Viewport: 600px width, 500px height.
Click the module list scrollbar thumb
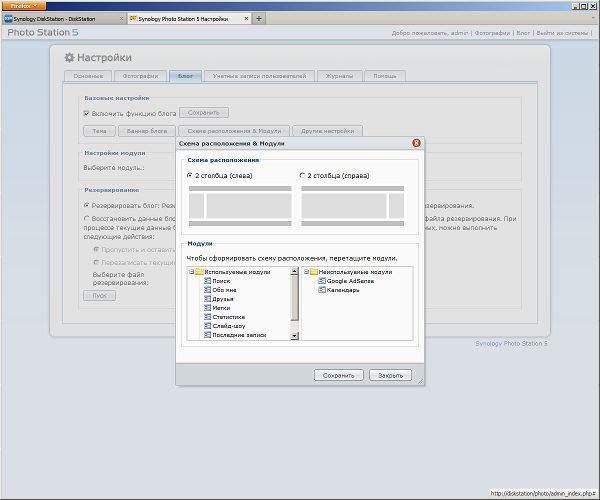294,298
